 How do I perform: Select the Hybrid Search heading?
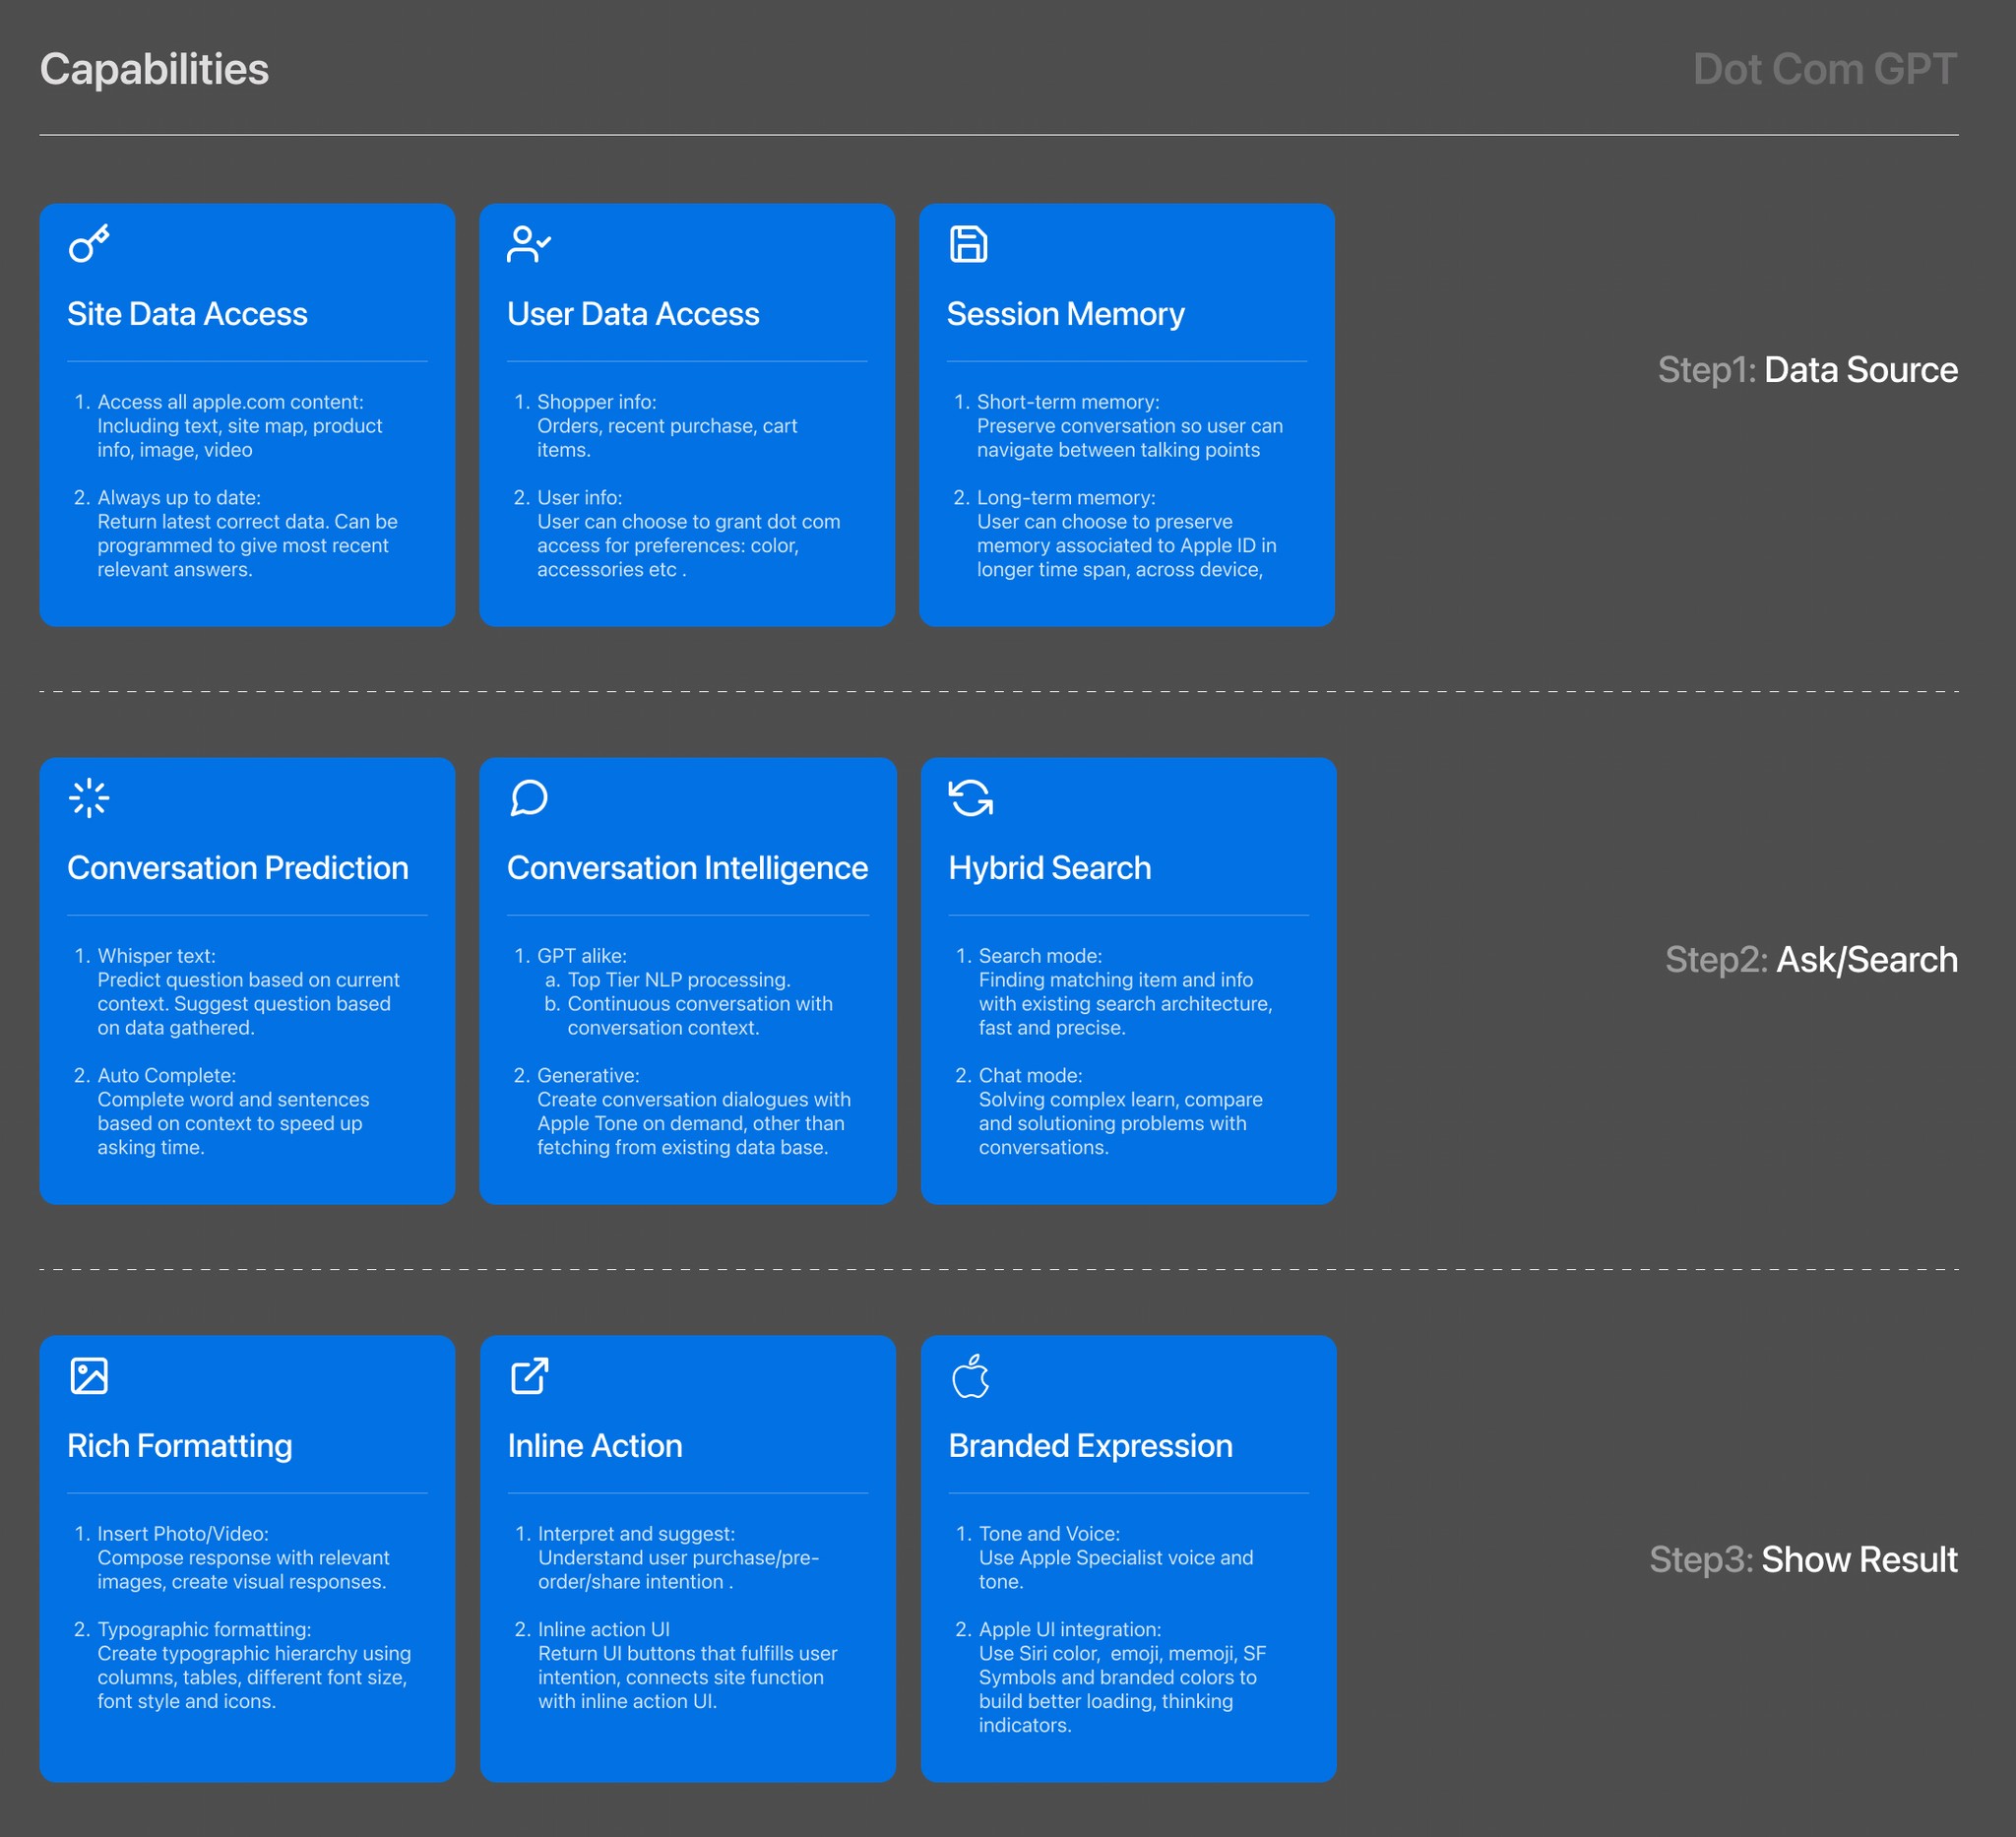tap(1049, 868)
